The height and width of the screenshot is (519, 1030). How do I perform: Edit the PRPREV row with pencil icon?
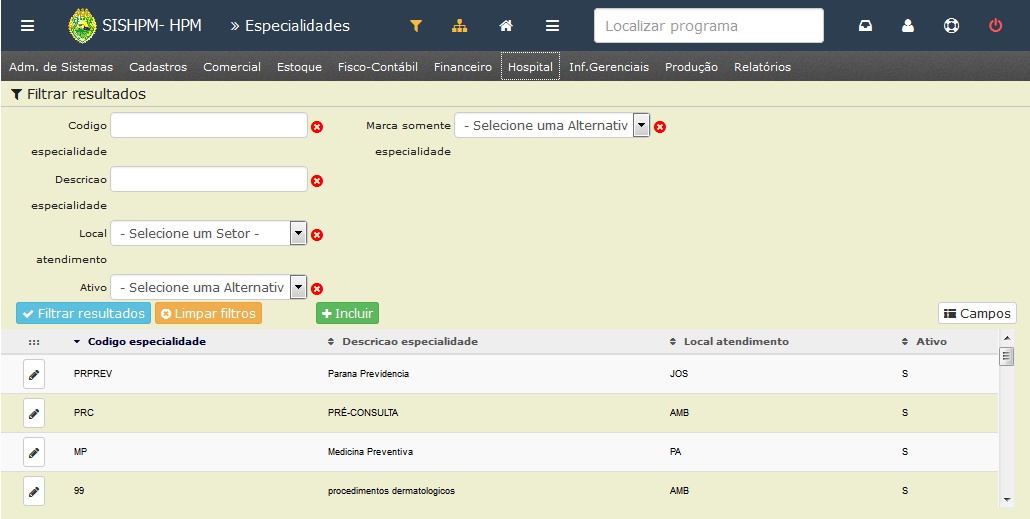[34, 374]
